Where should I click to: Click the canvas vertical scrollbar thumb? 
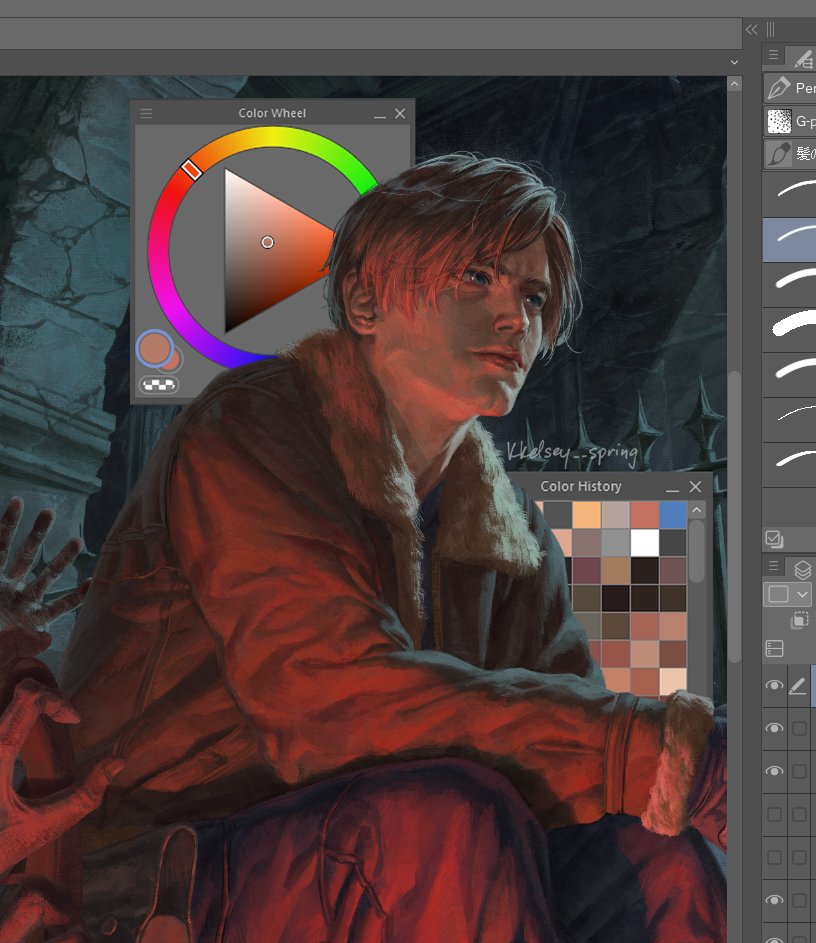(734, 517)
